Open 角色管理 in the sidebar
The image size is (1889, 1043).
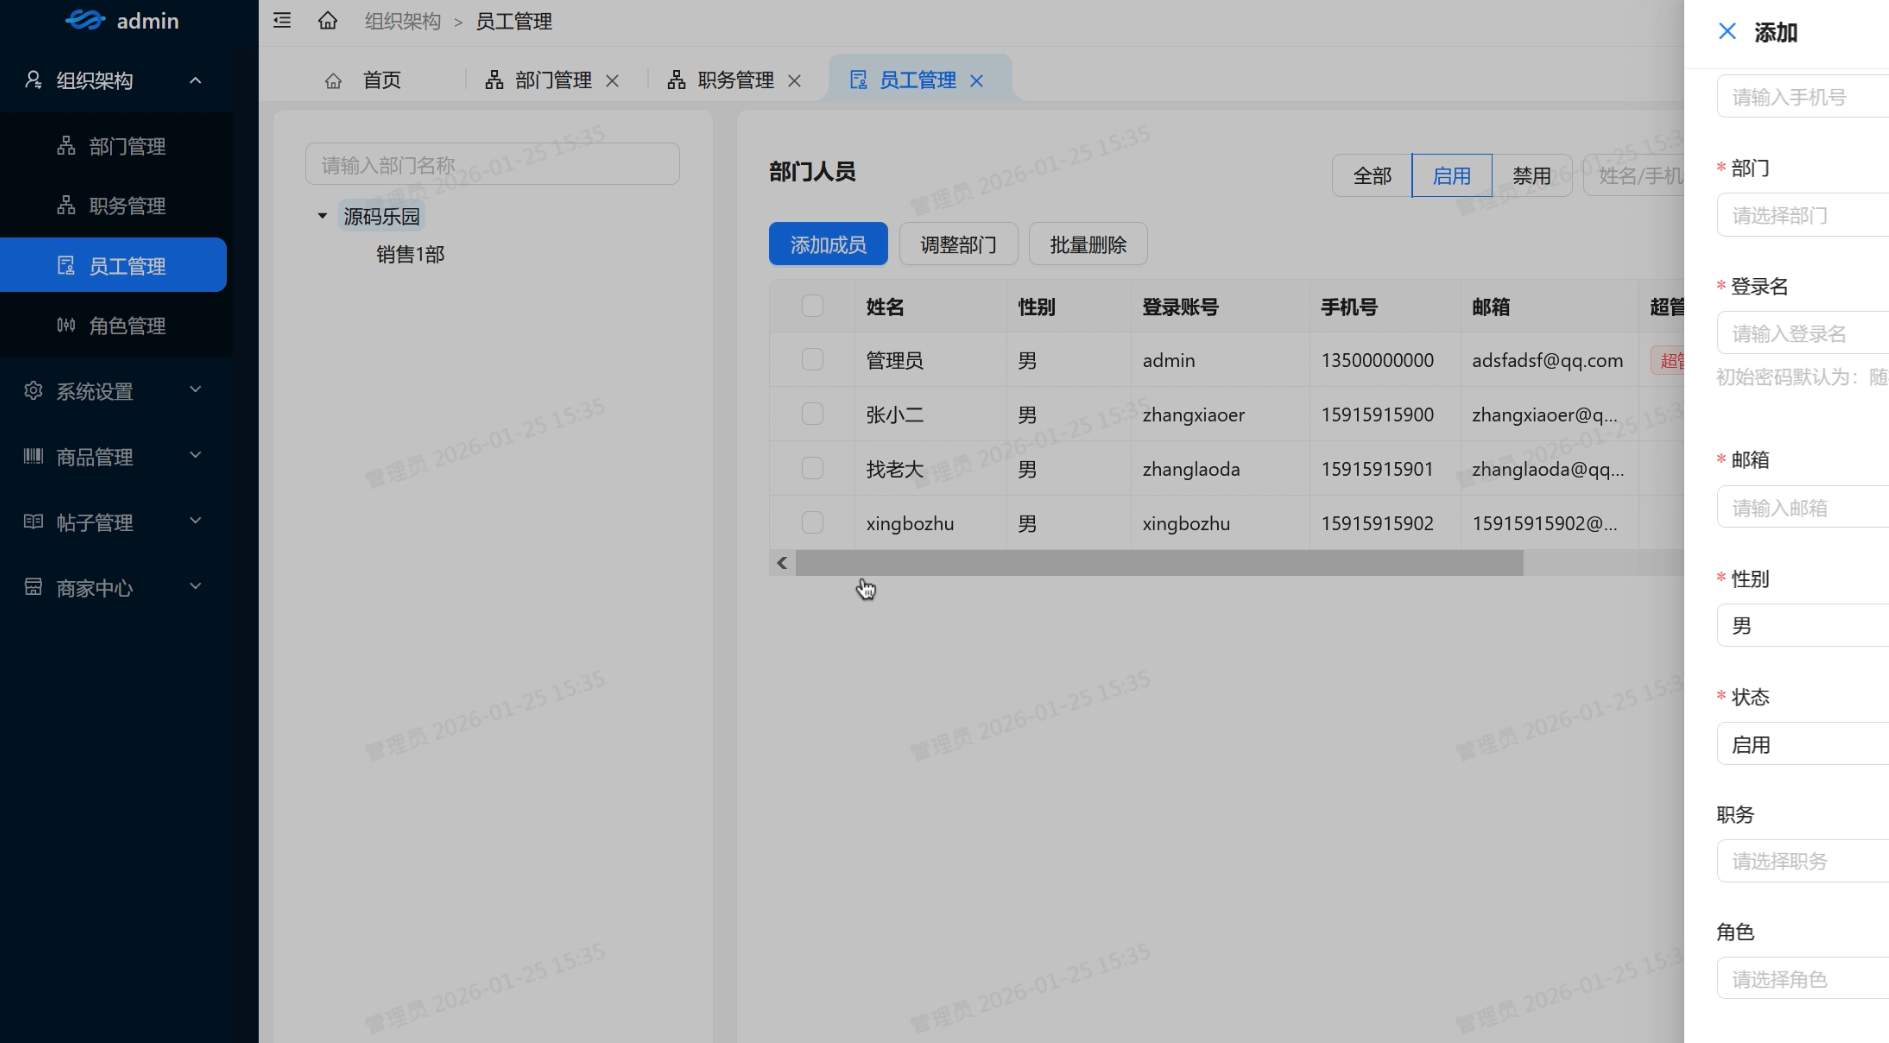coord(126,326)
